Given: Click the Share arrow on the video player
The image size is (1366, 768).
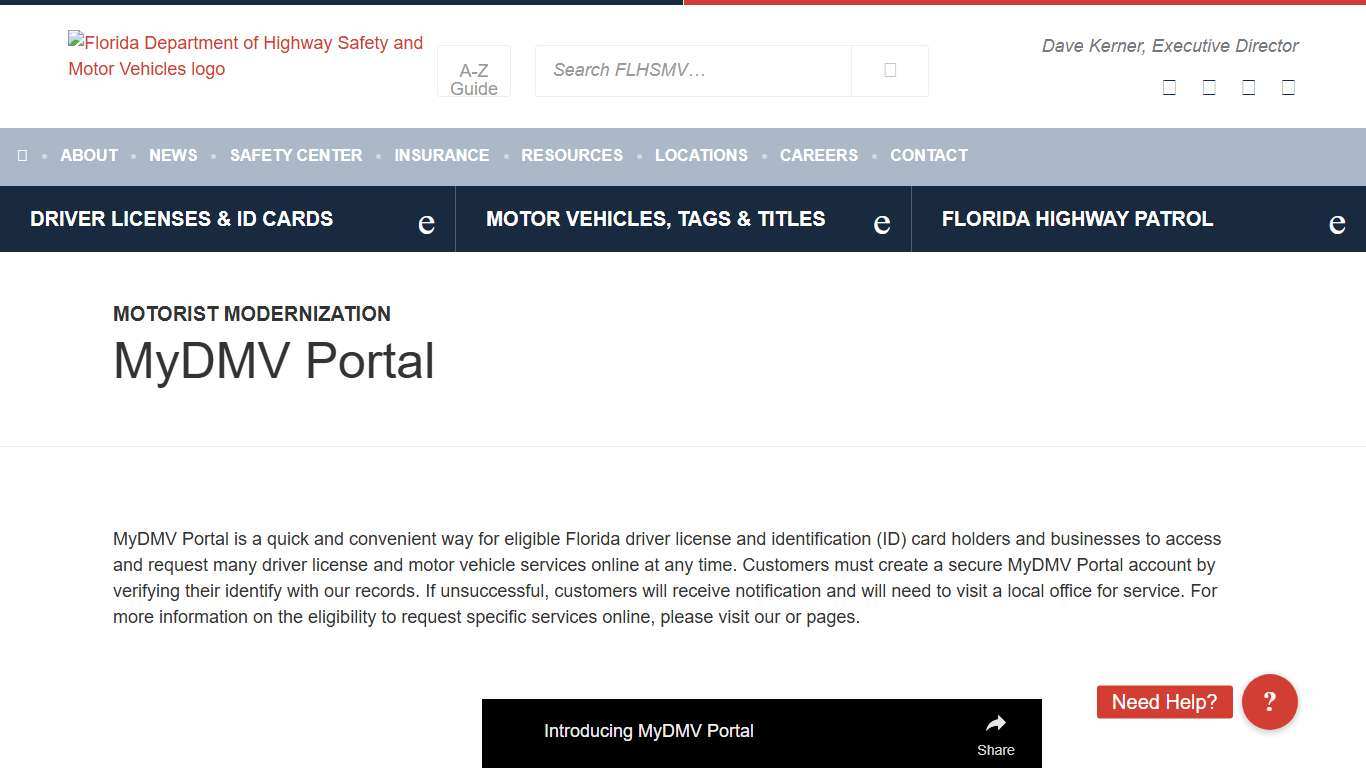Looking at the screenshot, I should [x=995, y=722].
